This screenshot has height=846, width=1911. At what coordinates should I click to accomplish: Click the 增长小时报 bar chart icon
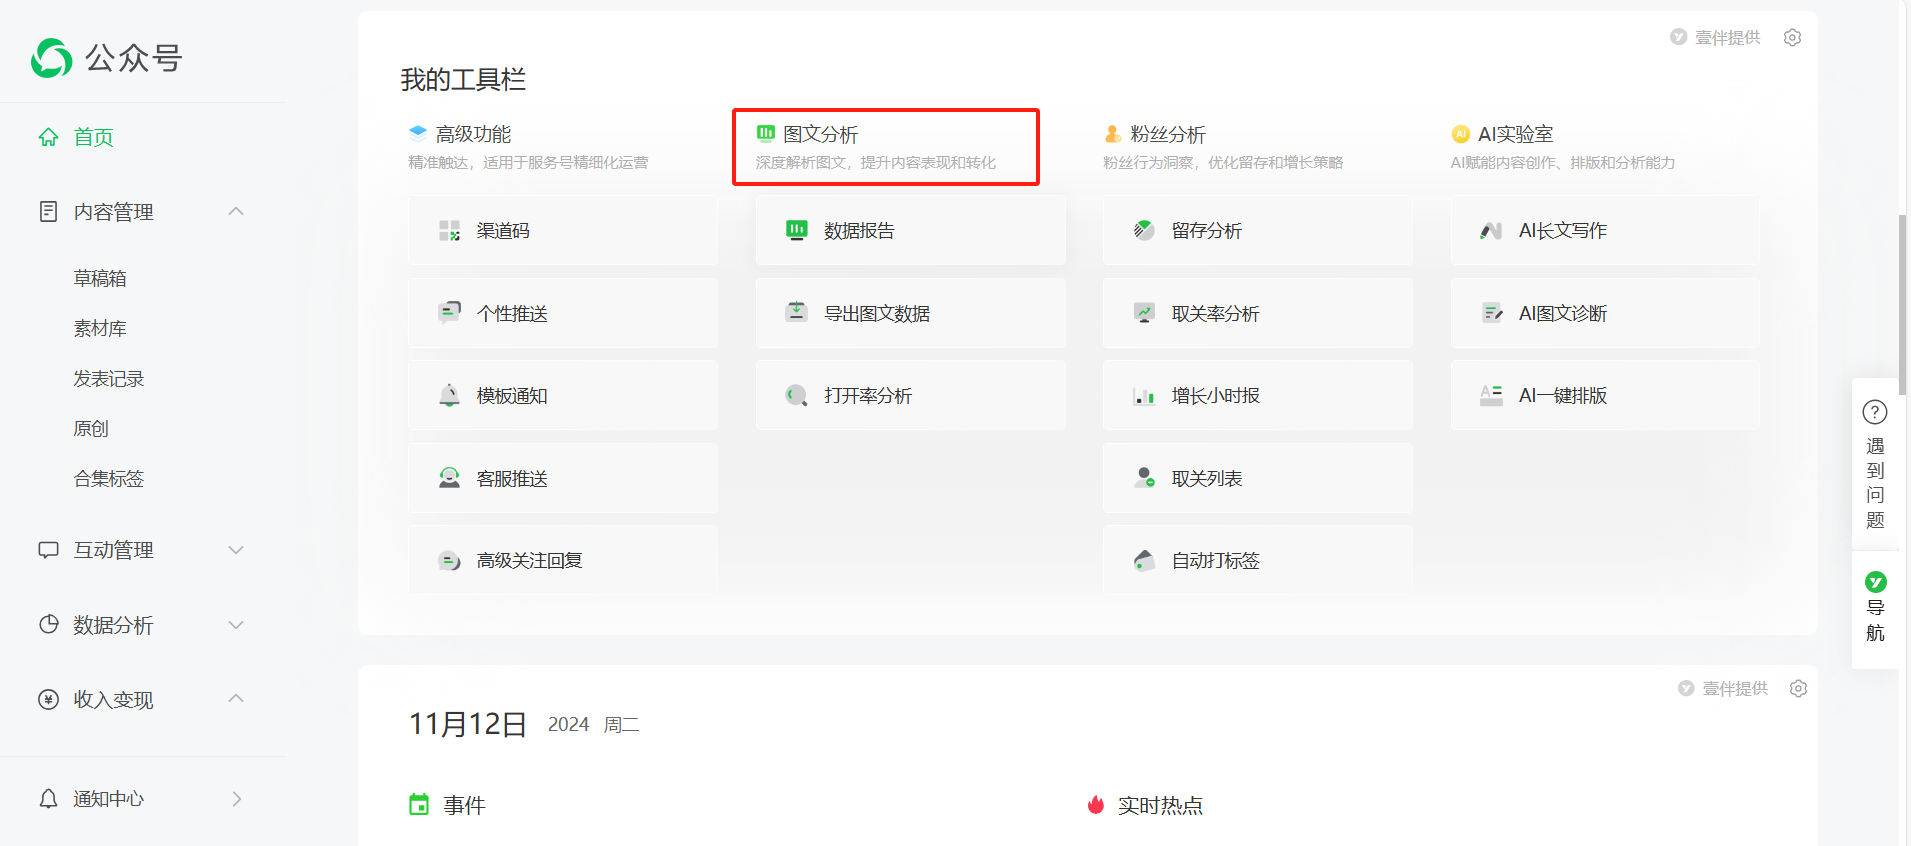click(1144, 396)
